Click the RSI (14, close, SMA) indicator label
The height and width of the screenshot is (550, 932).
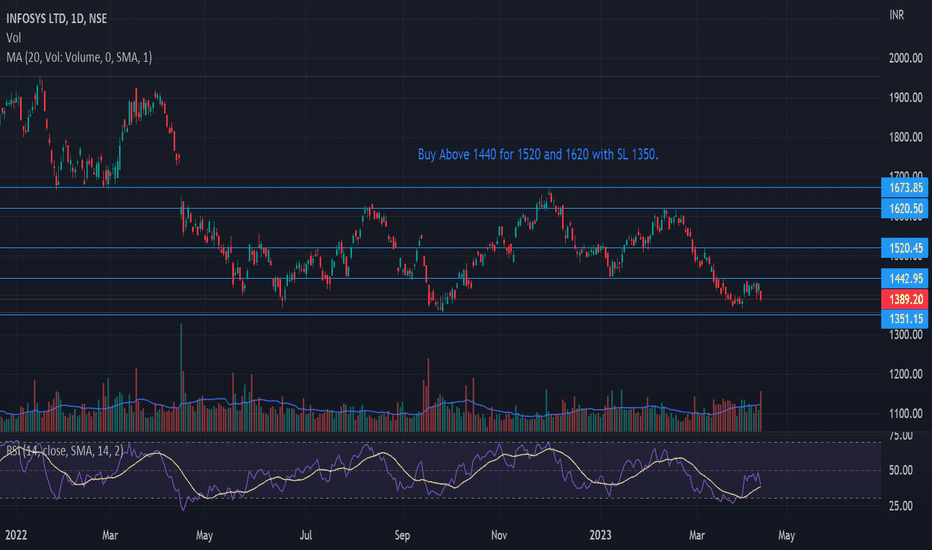[65, 451]
